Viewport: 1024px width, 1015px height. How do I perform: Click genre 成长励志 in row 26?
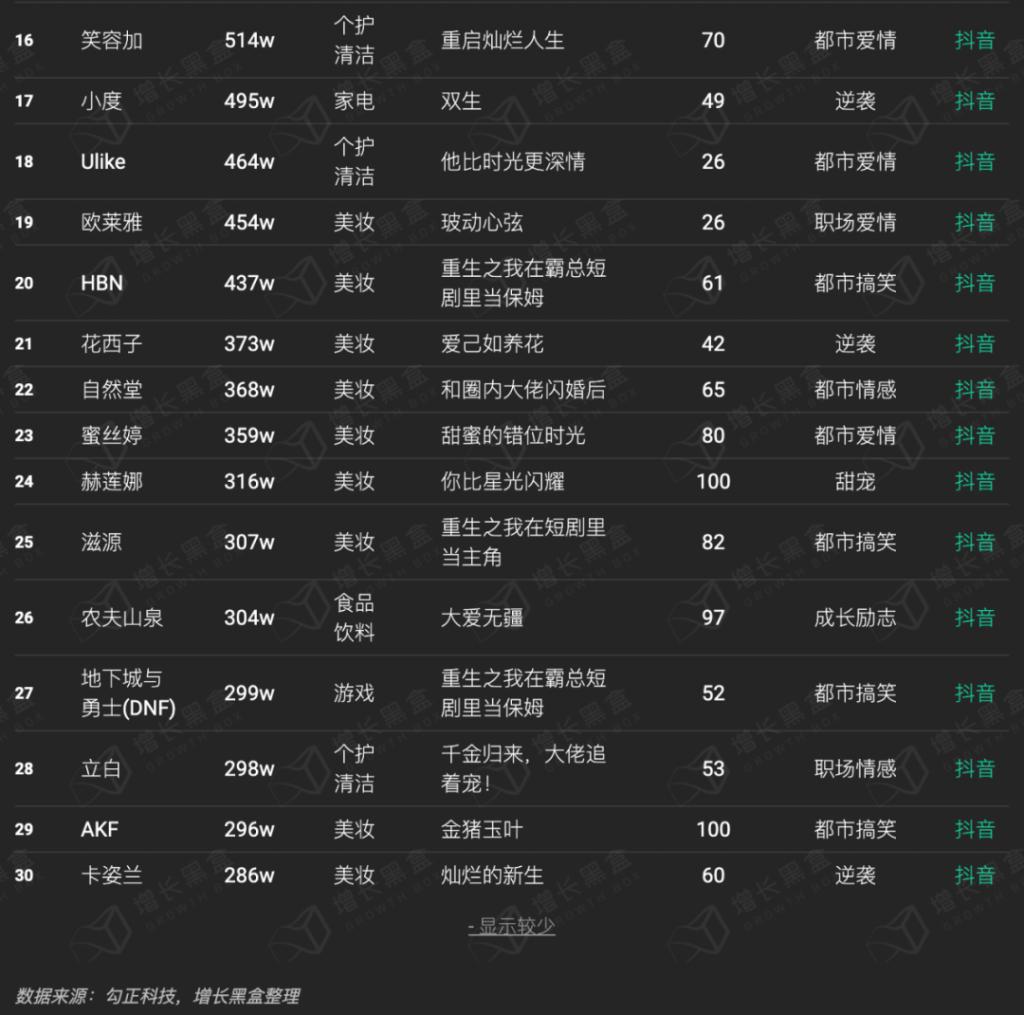[855, 617]
